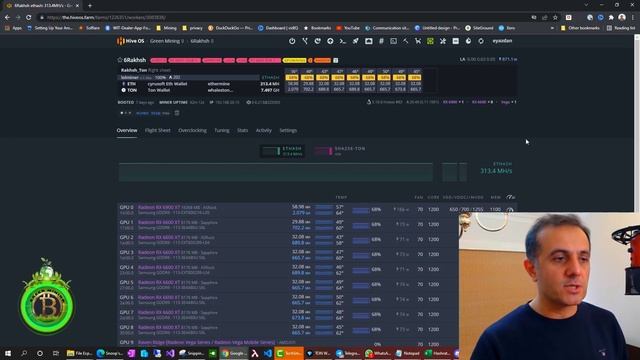Star the 6Rakhsh worker as favorite
This screenshot has width=640, height=360.
120,60
